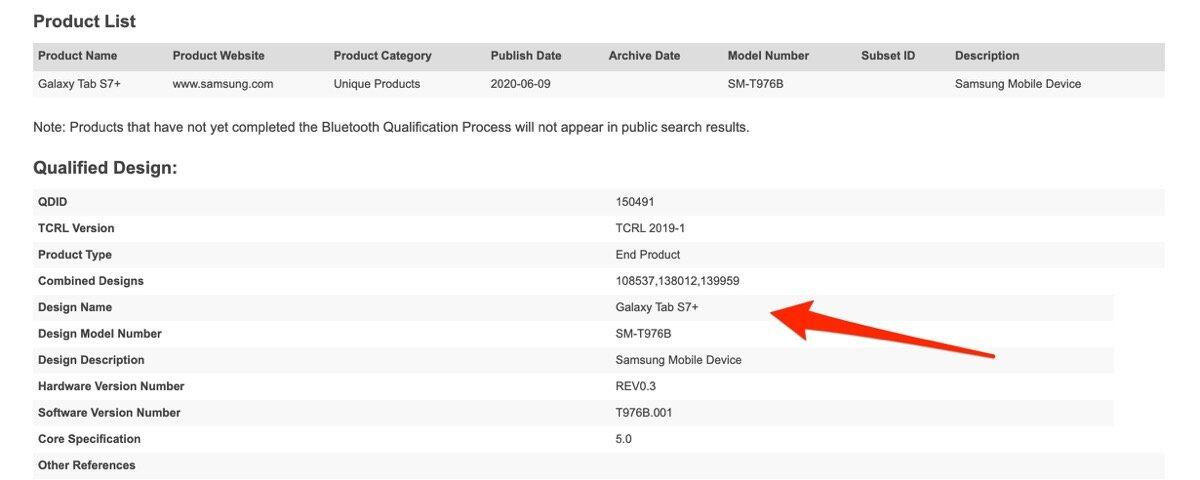This screenshot has height=480, width=1200.
Task: Select the Core Specification value 5.0
Action: pyautogui.click(x=624, y=439)
